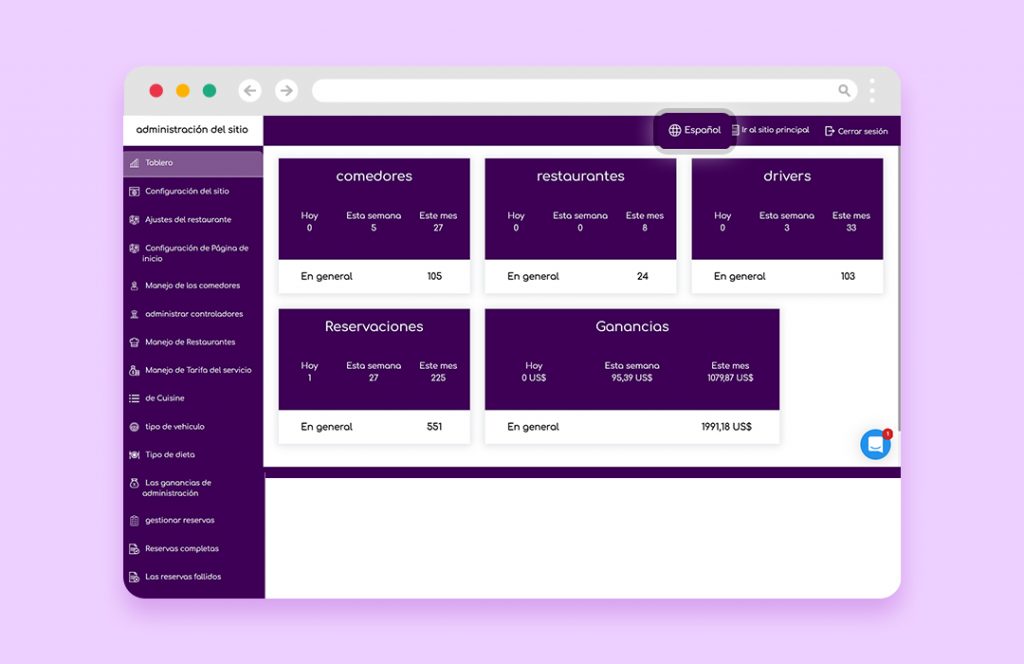Image resolution: width=1024 pixels, height=664 pixels.
Task: Click the Manejo de Tarifa del servicio icon
Action: coord(134,370)
